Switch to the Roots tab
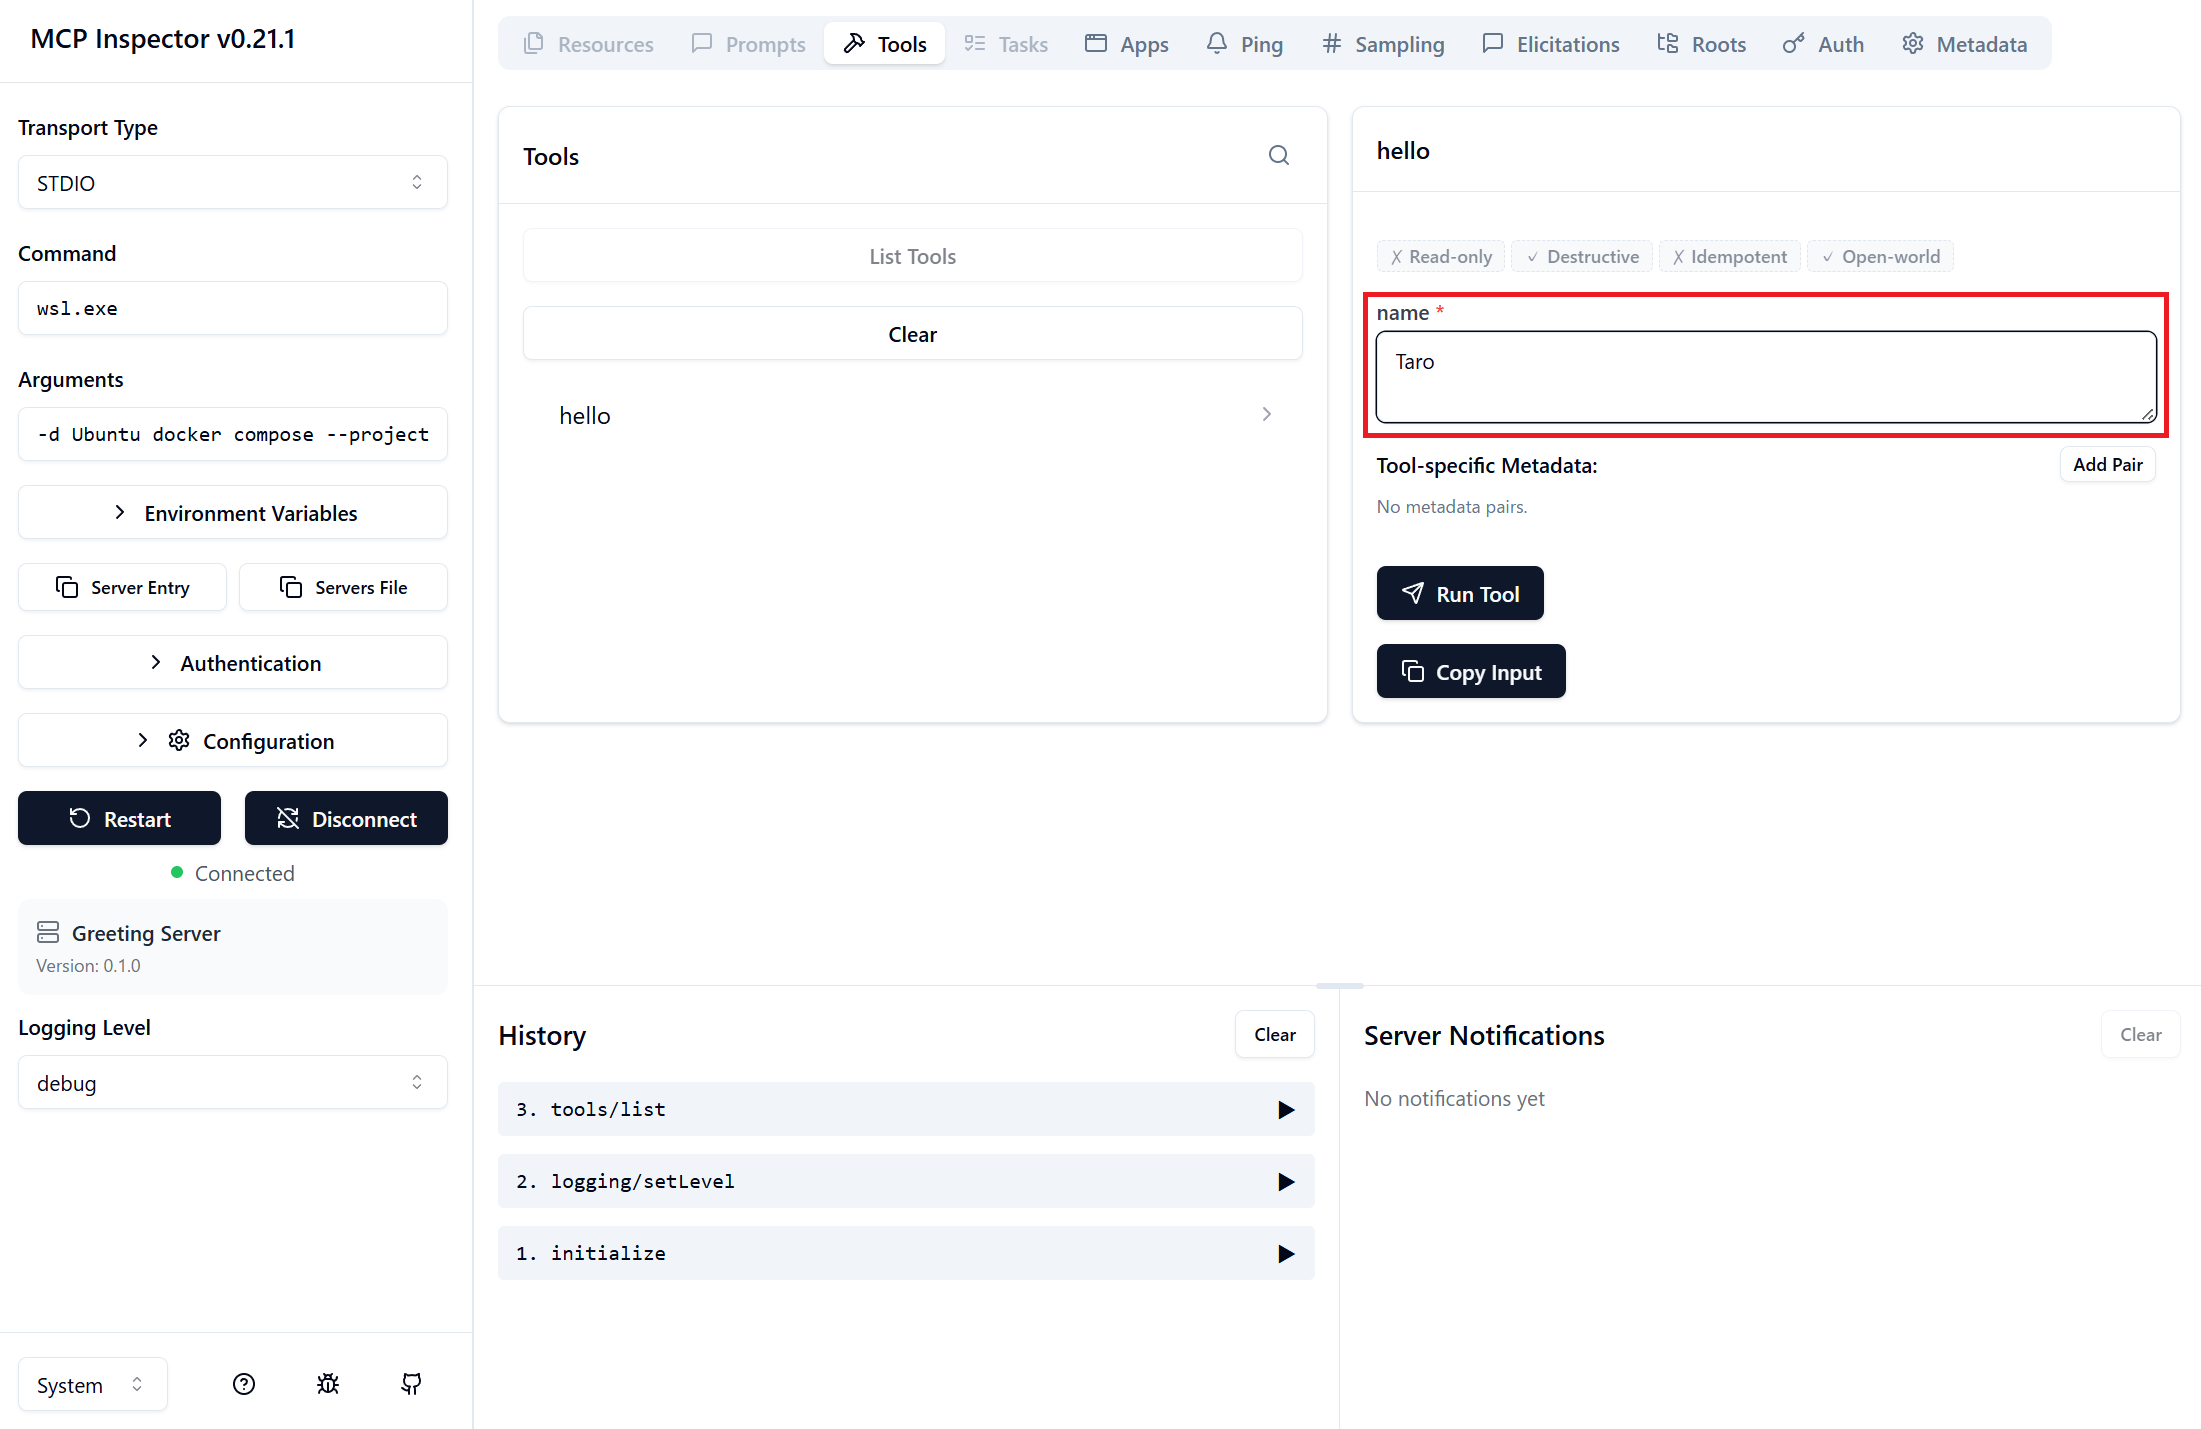Viewport: 2201px width, 1429px height. [x=1701, y=44]
